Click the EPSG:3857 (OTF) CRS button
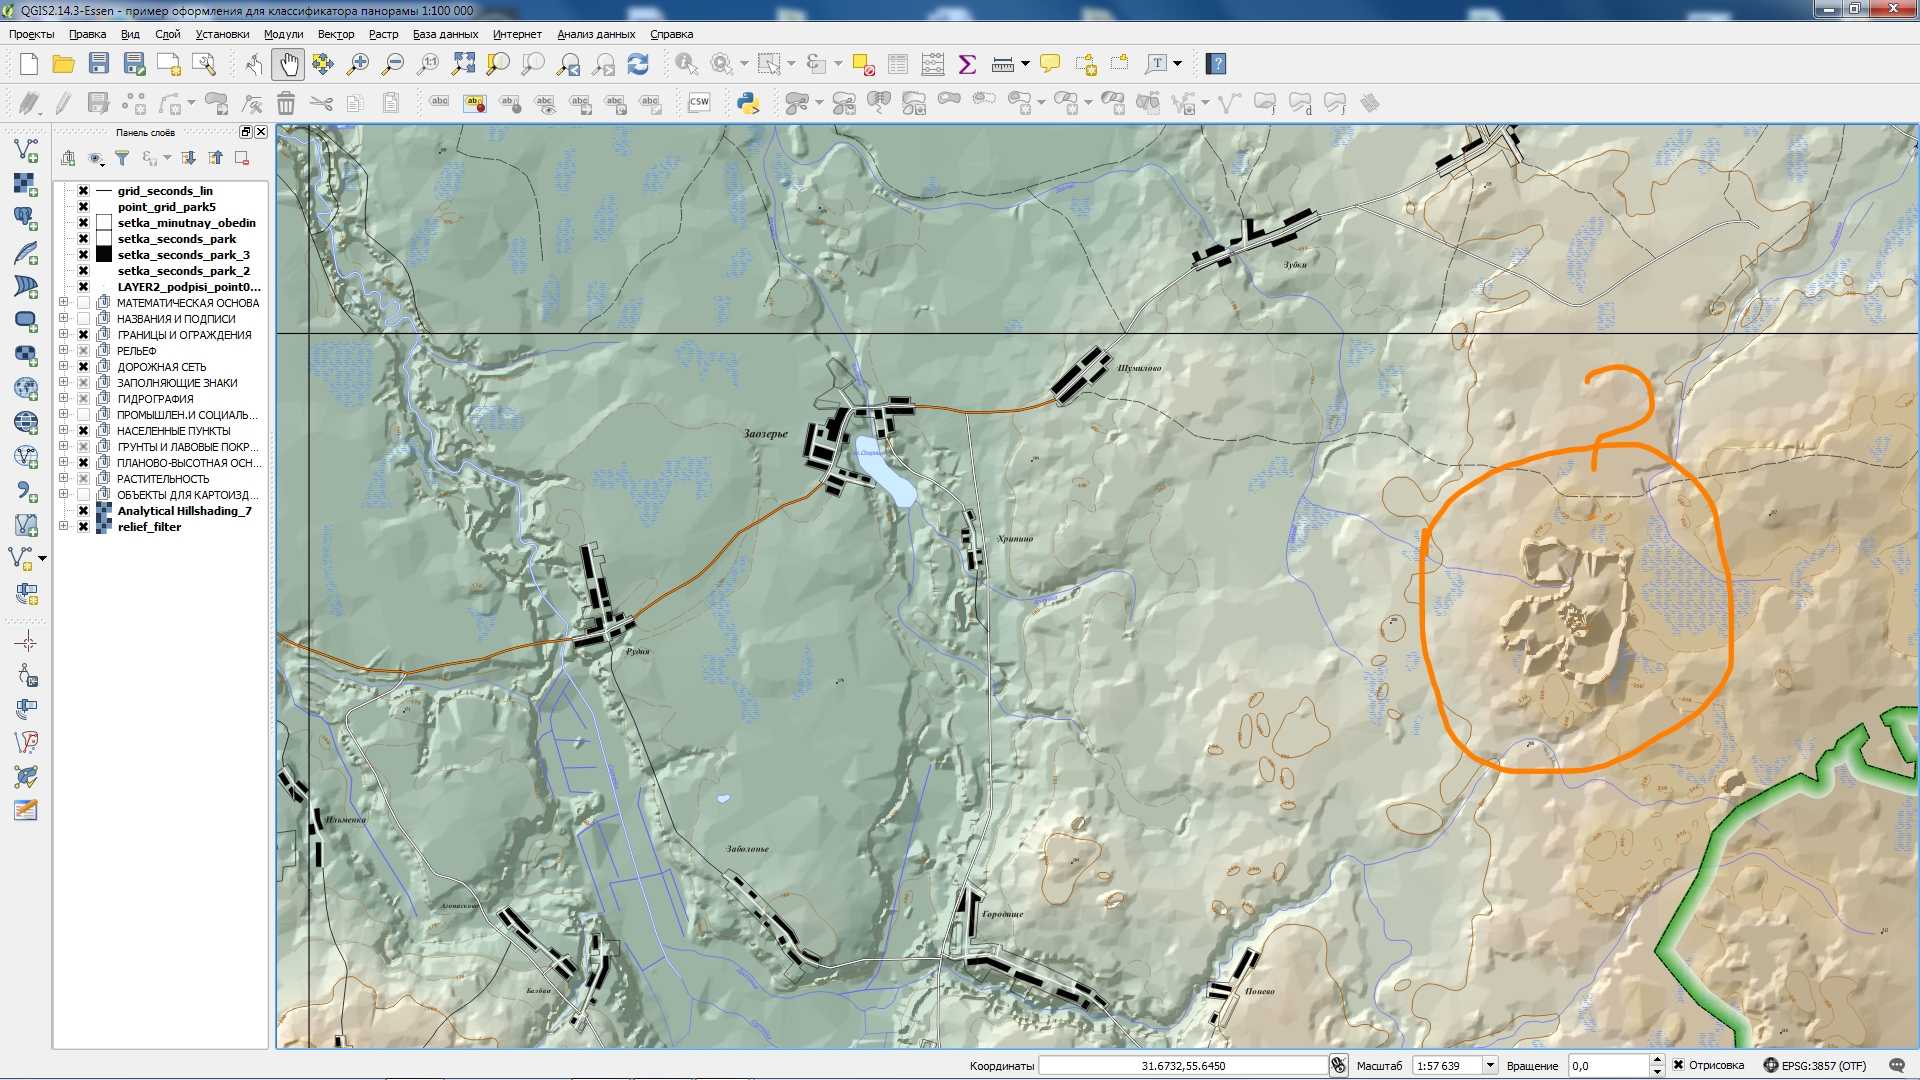 pyautogui.click(x=1814, y=1066)
